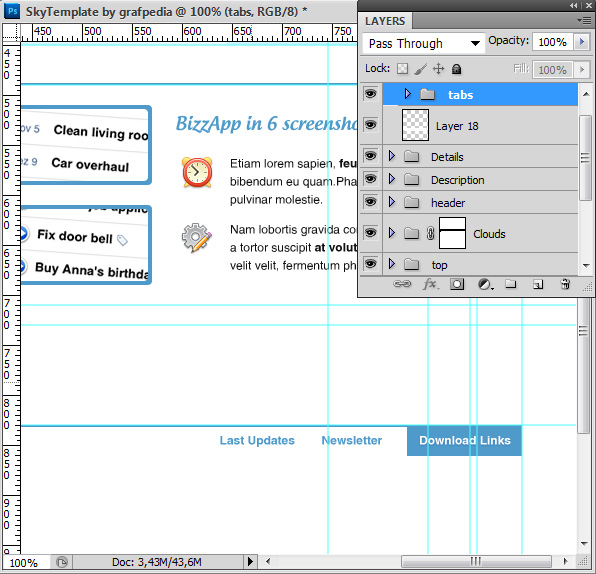The height and width of the screenshot is (574, 596).
Task: Click the Photoshop Ps icon in title bar
Action: click(x=12, y=11)
